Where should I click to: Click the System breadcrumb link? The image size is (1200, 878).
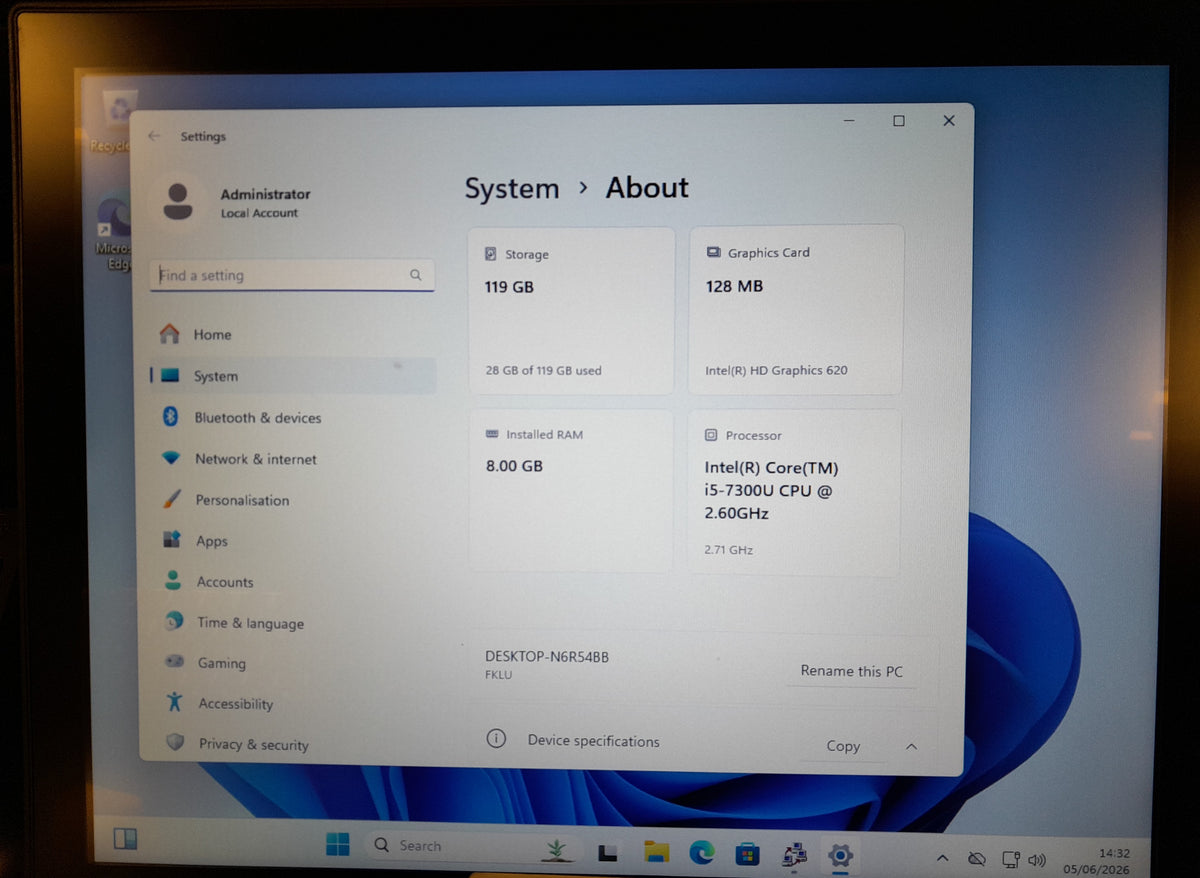[512, 189]
